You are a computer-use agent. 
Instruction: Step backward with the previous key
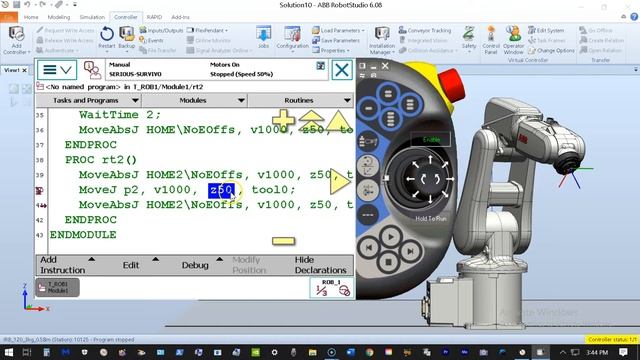click(369, 248)
